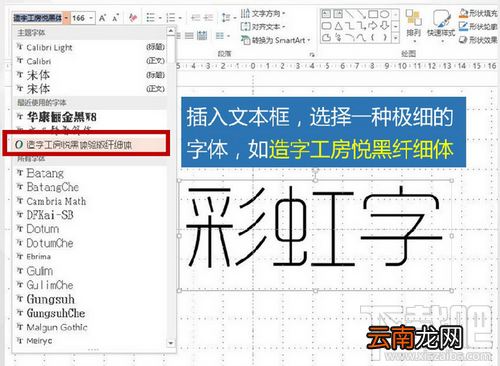Click Shape Fill (形状填充)
Image resolution: width=500 pixels, height=366 pixels.
[x=478, y=13]
